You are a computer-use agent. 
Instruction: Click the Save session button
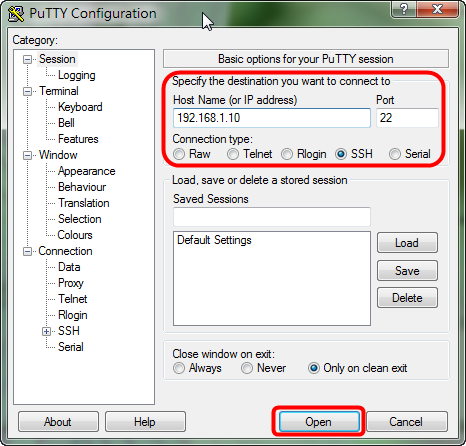click(407, 271)
